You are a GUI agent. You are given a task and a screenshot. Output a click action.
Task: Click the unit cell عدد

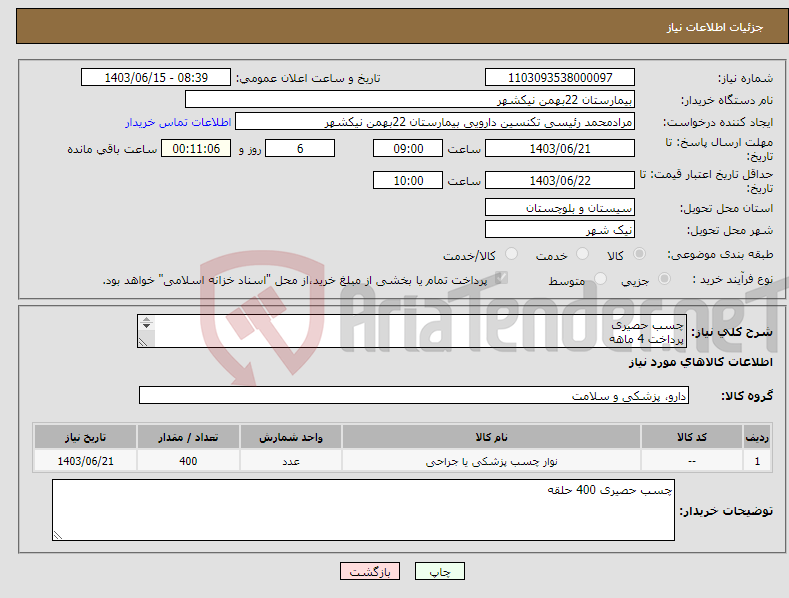pos(291,461)
